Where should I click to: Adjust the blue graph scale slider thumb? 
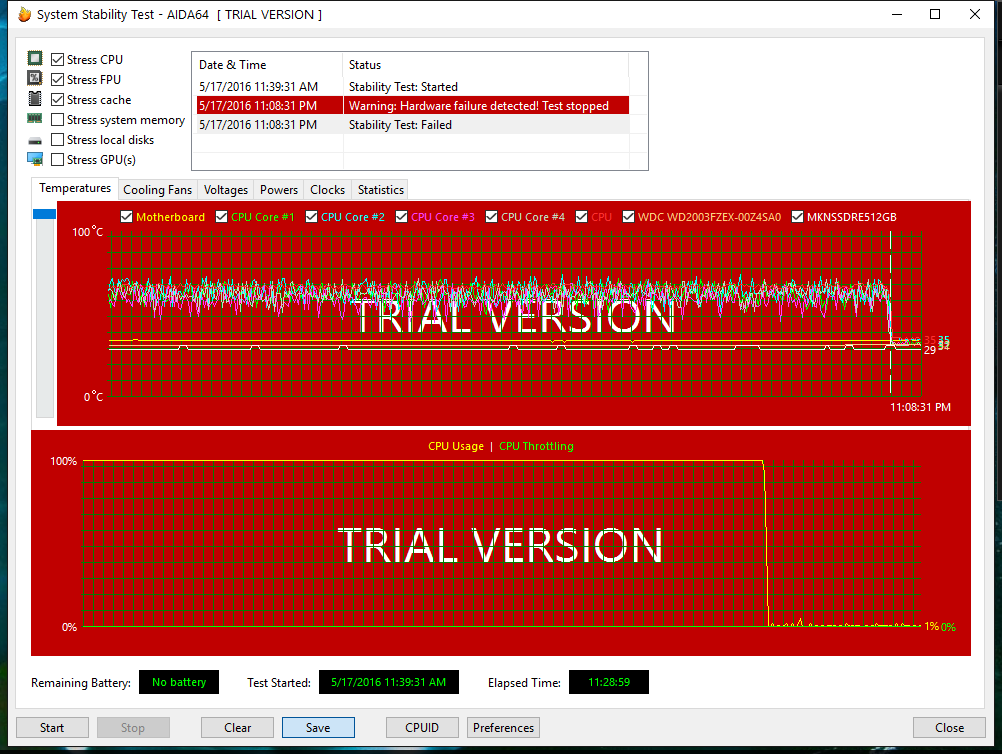point(45,214)
